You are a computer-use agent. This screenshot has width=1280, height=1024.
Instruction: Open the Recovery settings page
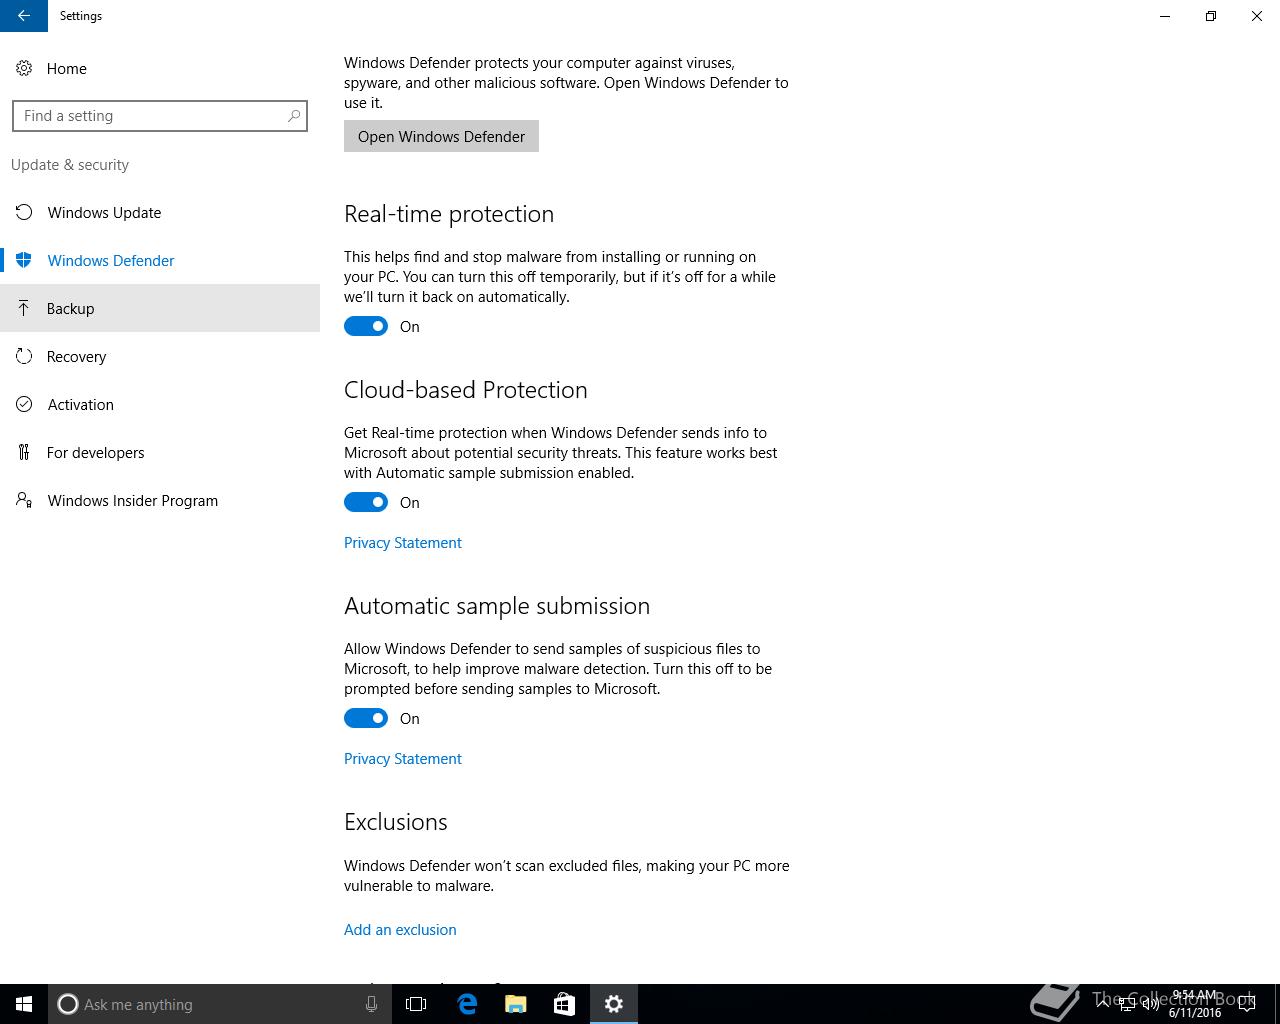tap(160, 356)
